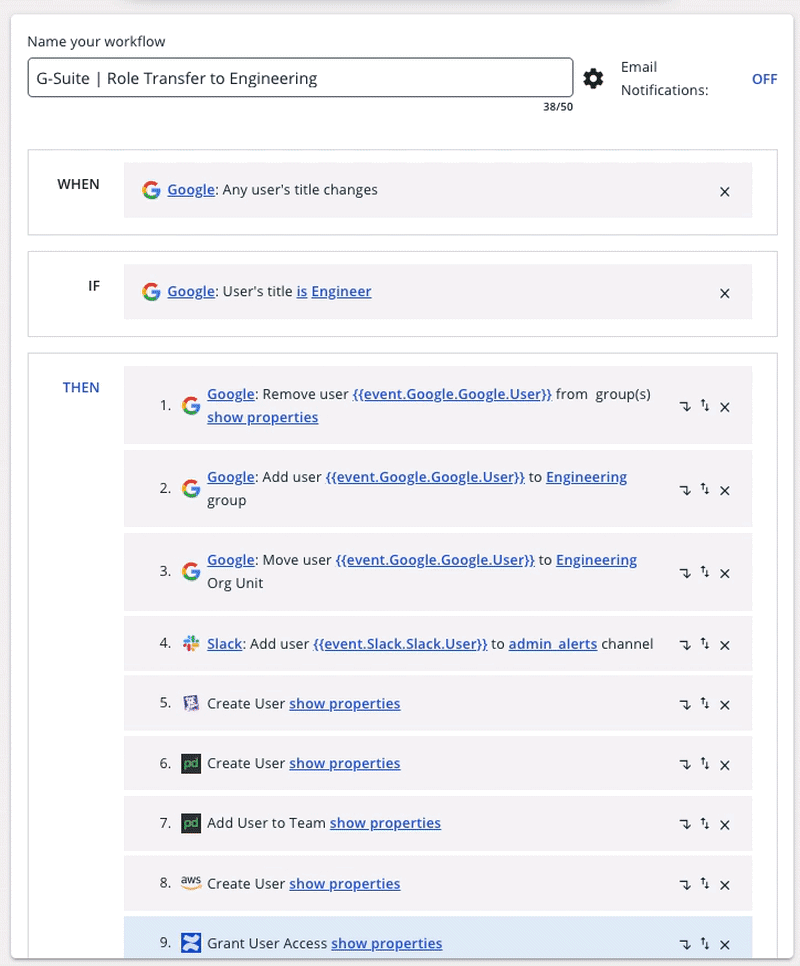
Task: Focus the workflow name input field
Action: pyautogui.click(x=301, y=78)
